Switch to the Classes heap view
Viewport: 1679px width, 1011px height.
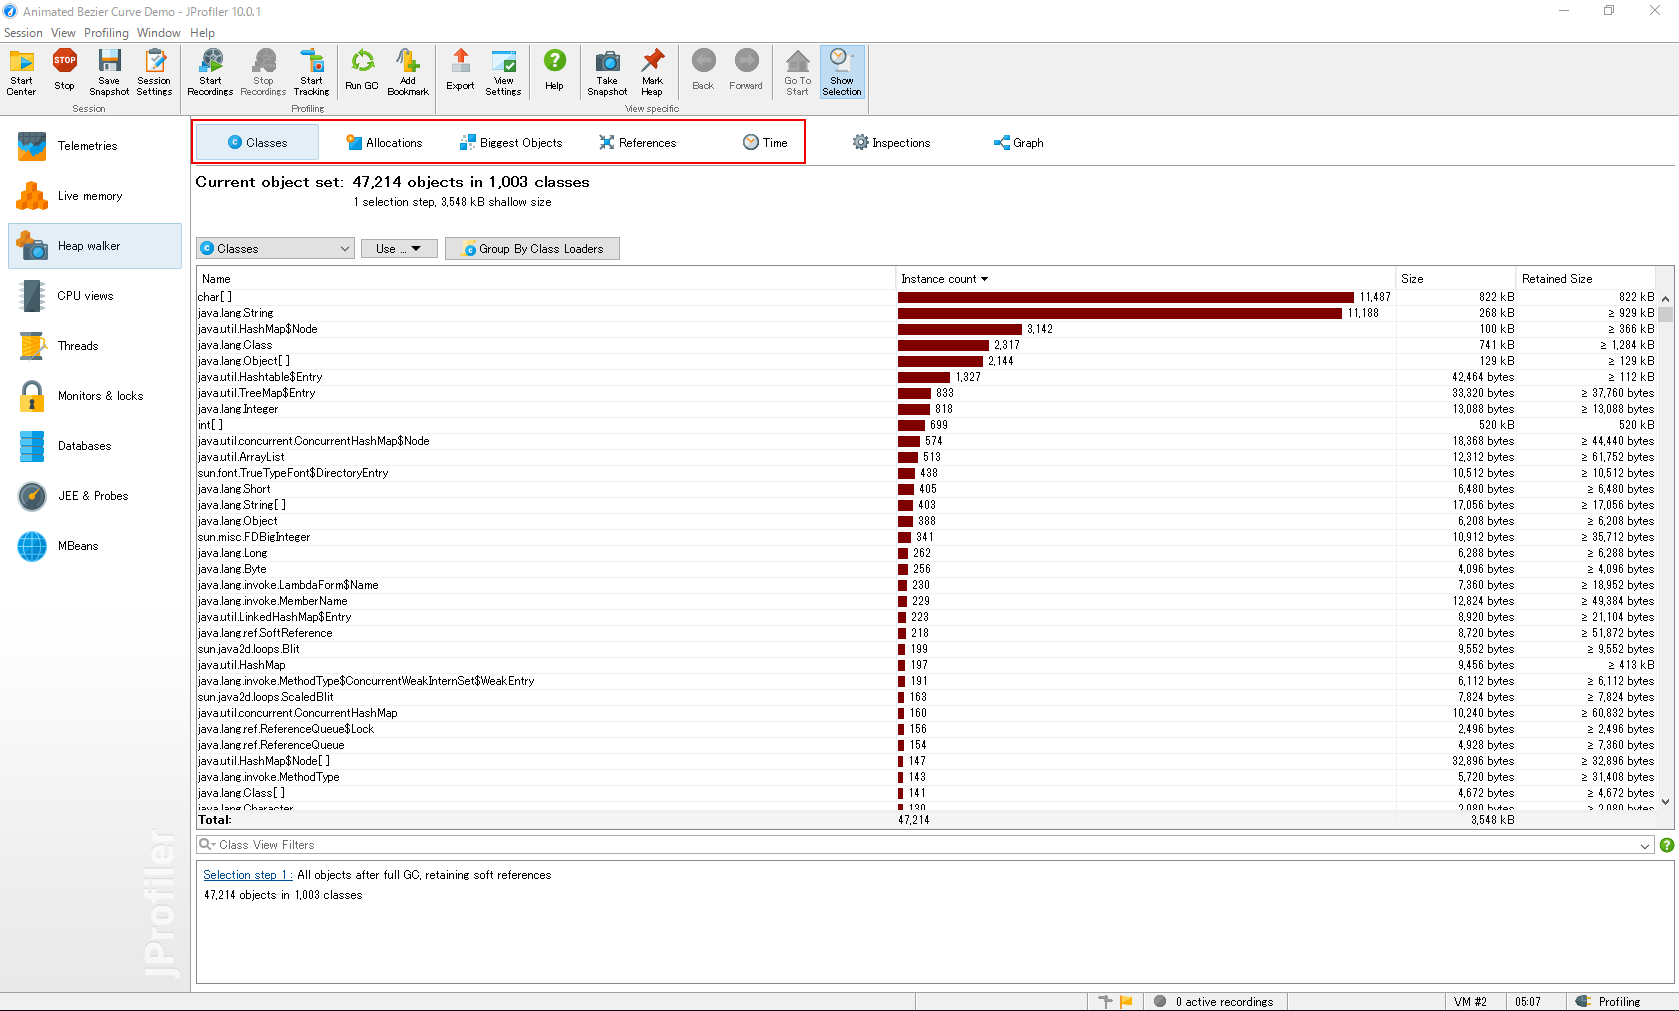tap(257, 143)
